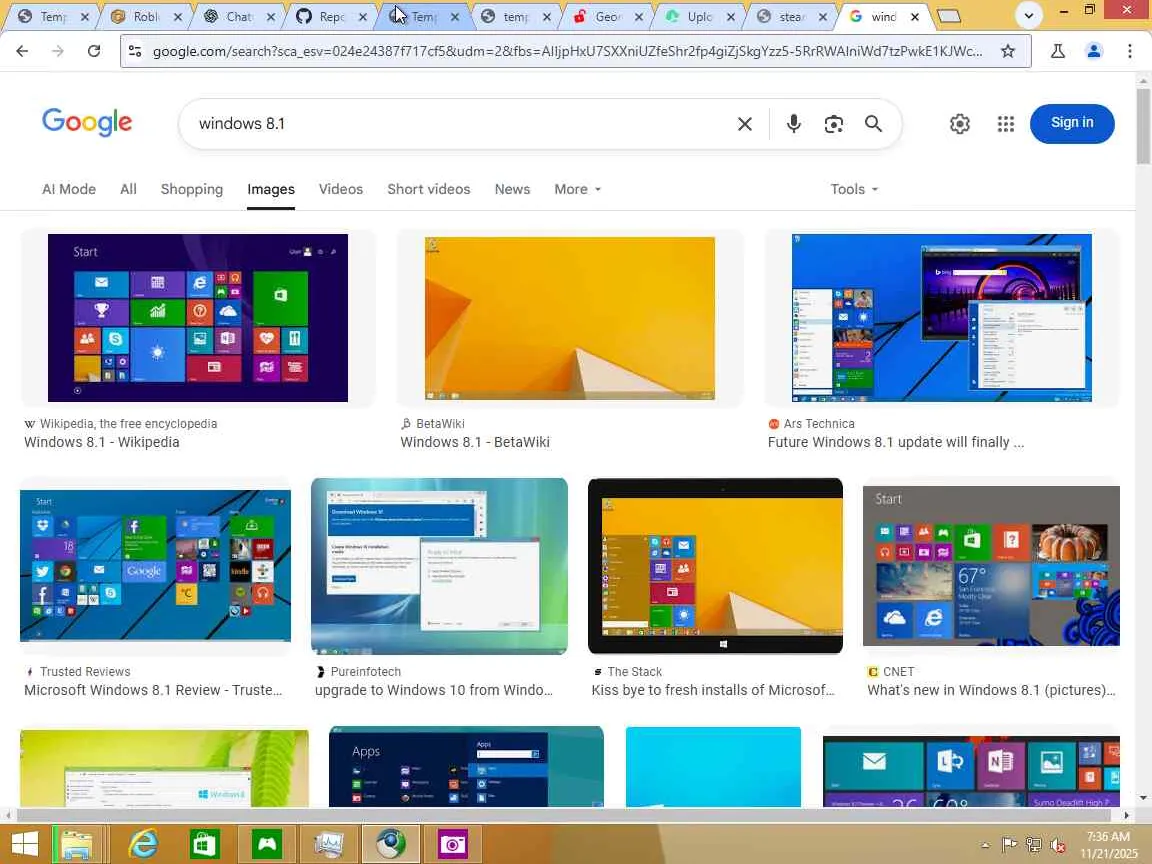Start voice search with microphone
Image resolution: width=1152 pixels, height=864 pixels.
(793, 123)
